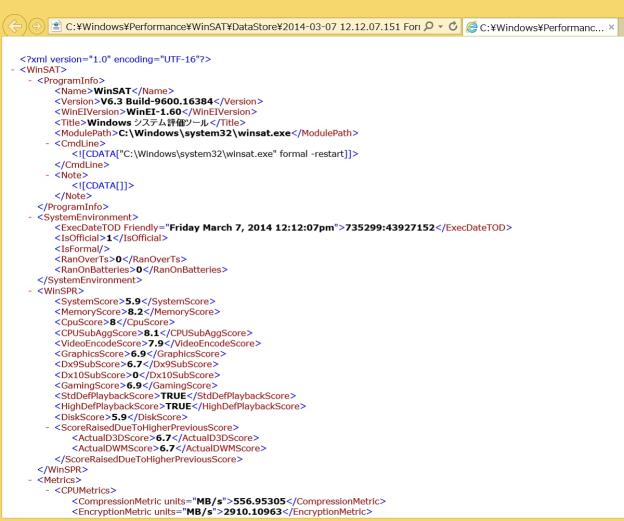This screenshot has height=521, width=624.
Task: Click the CpuScore value 8
Action: (113, 322)
